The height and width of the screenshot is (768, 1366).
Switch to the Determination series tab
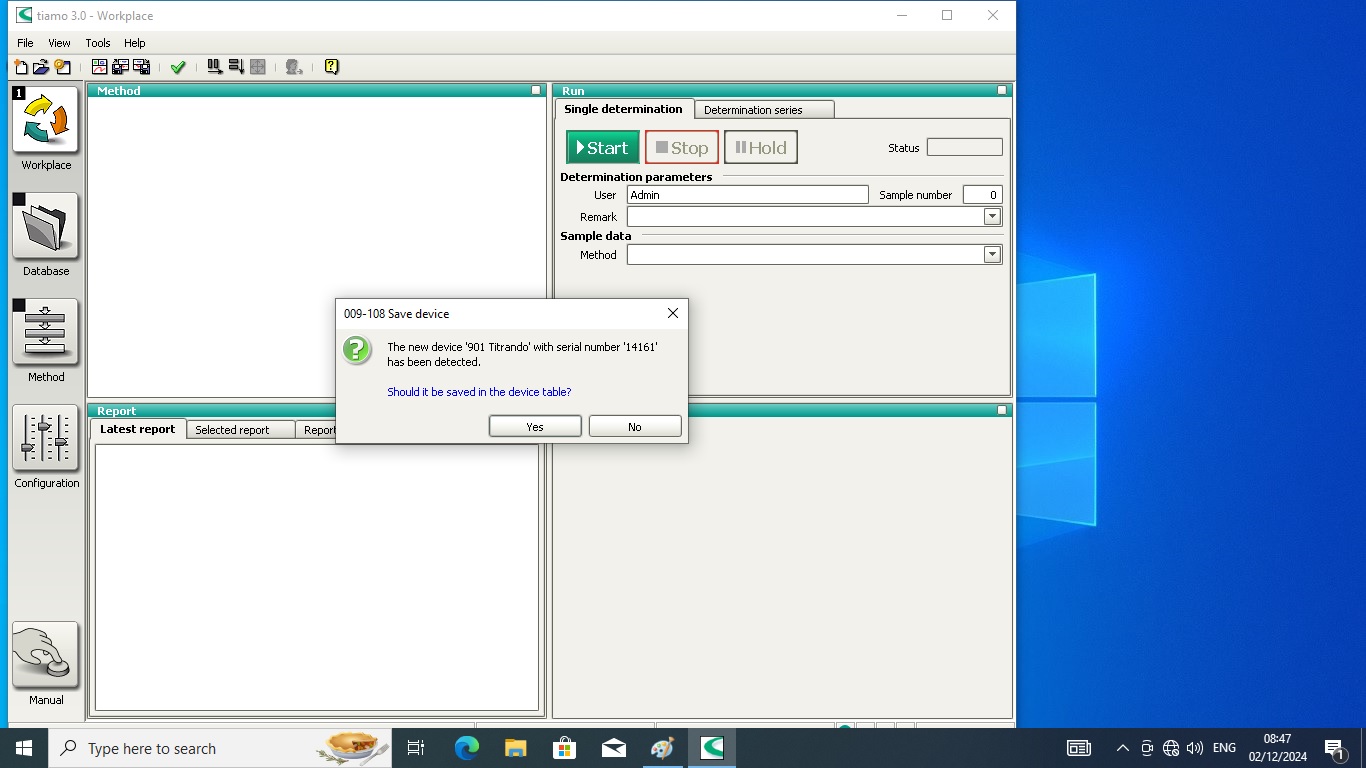[x=753, y=110]
